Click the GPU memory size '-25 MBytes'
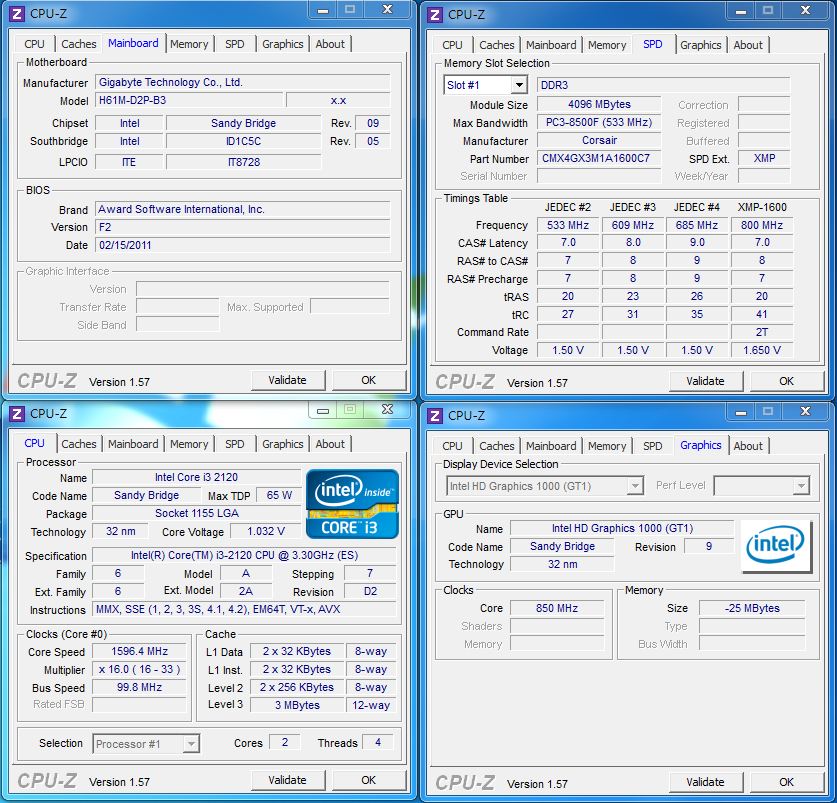 752,608
